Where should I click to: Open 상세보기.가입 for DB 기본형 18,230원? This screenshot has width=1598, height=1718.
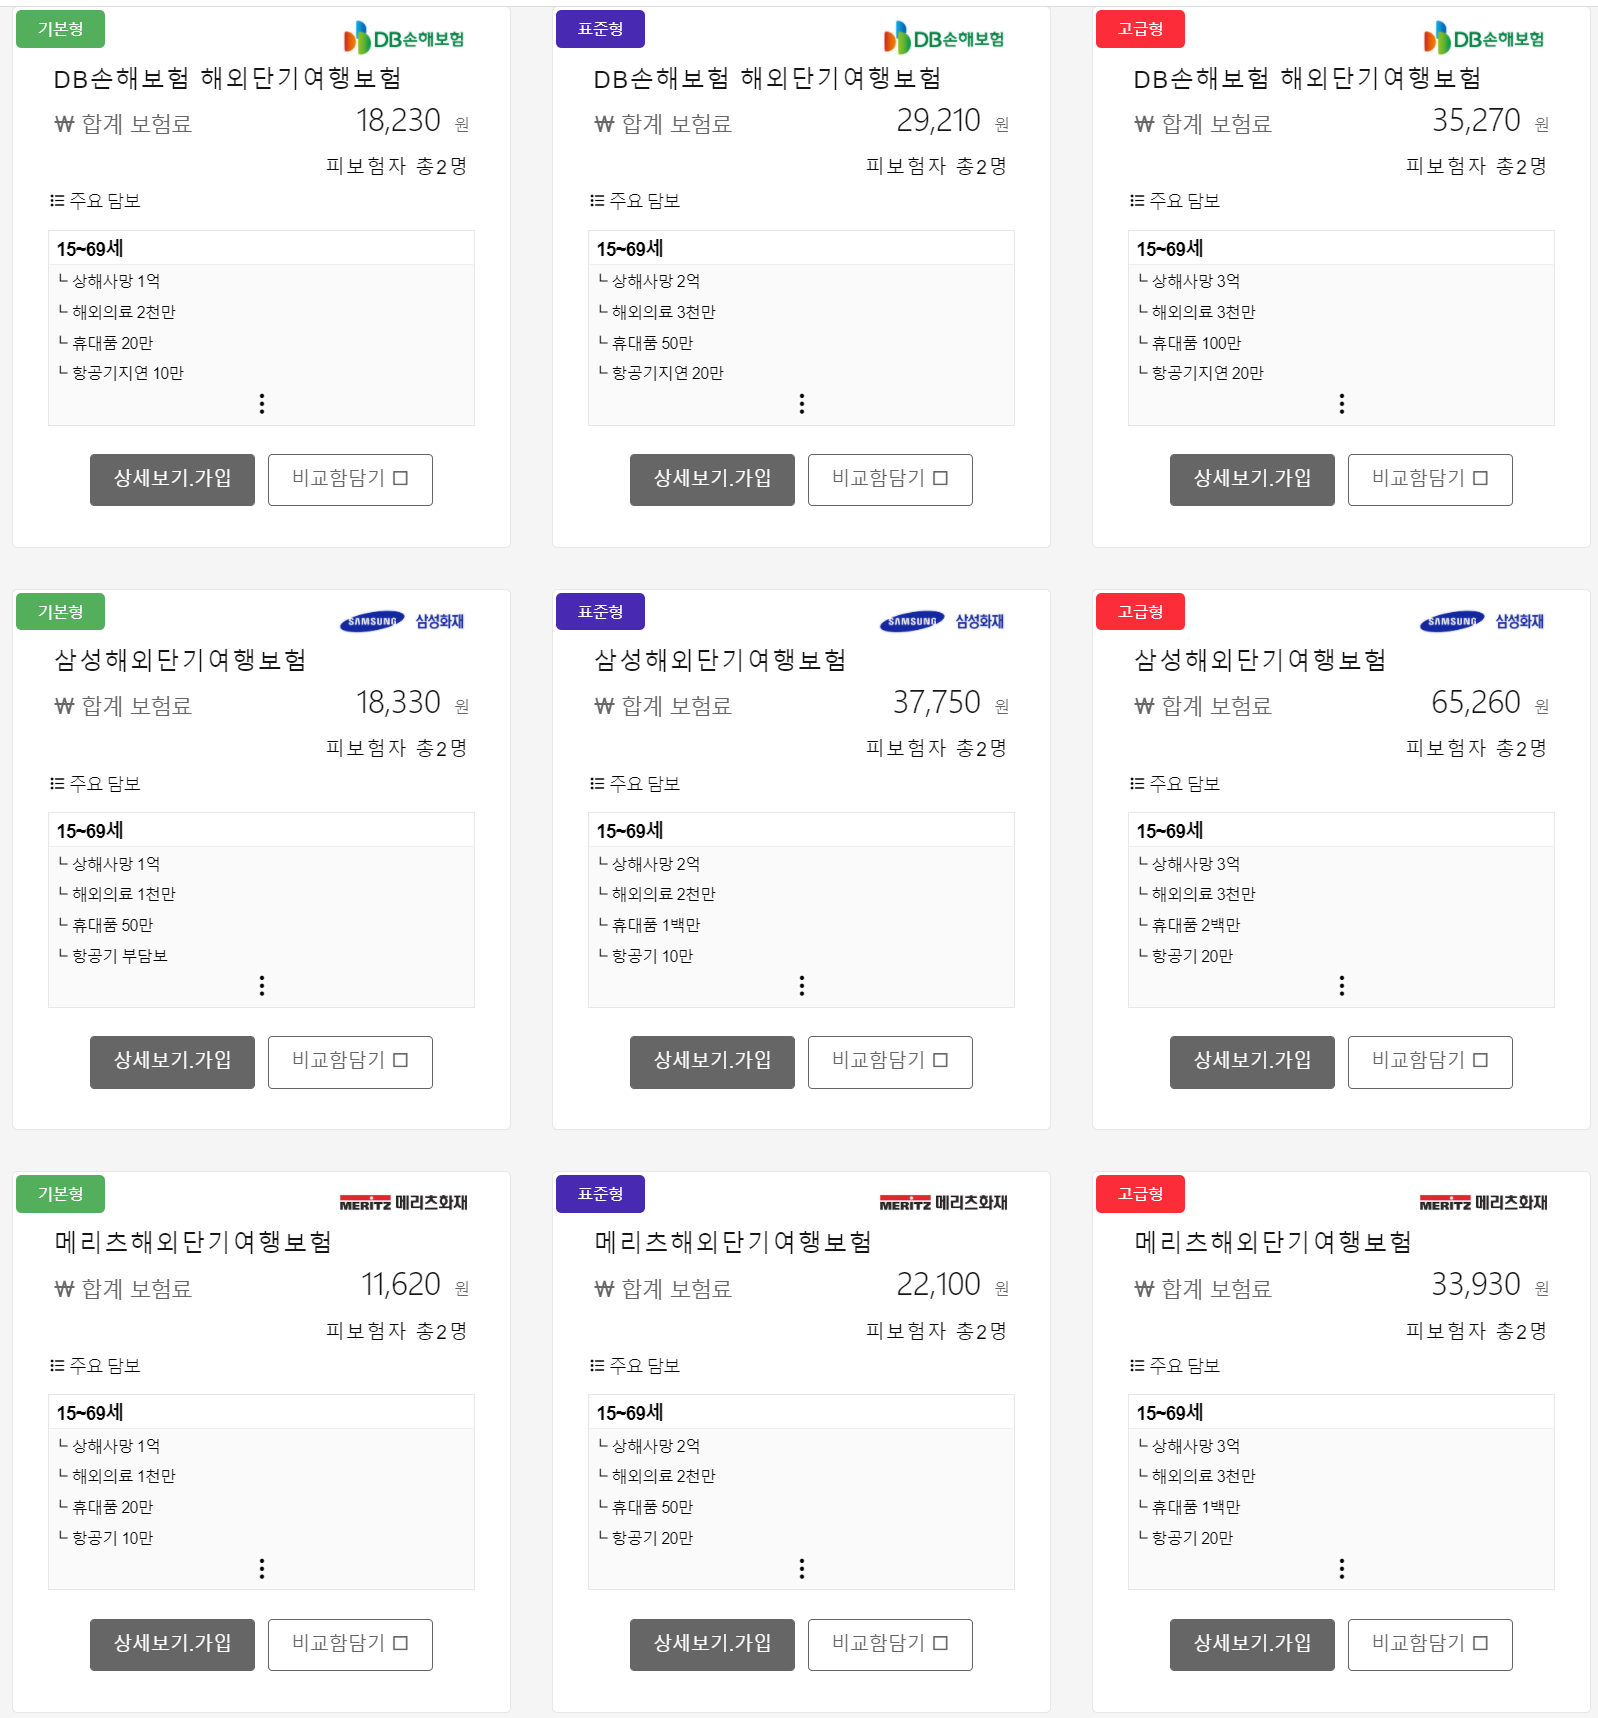click(172, 479)
